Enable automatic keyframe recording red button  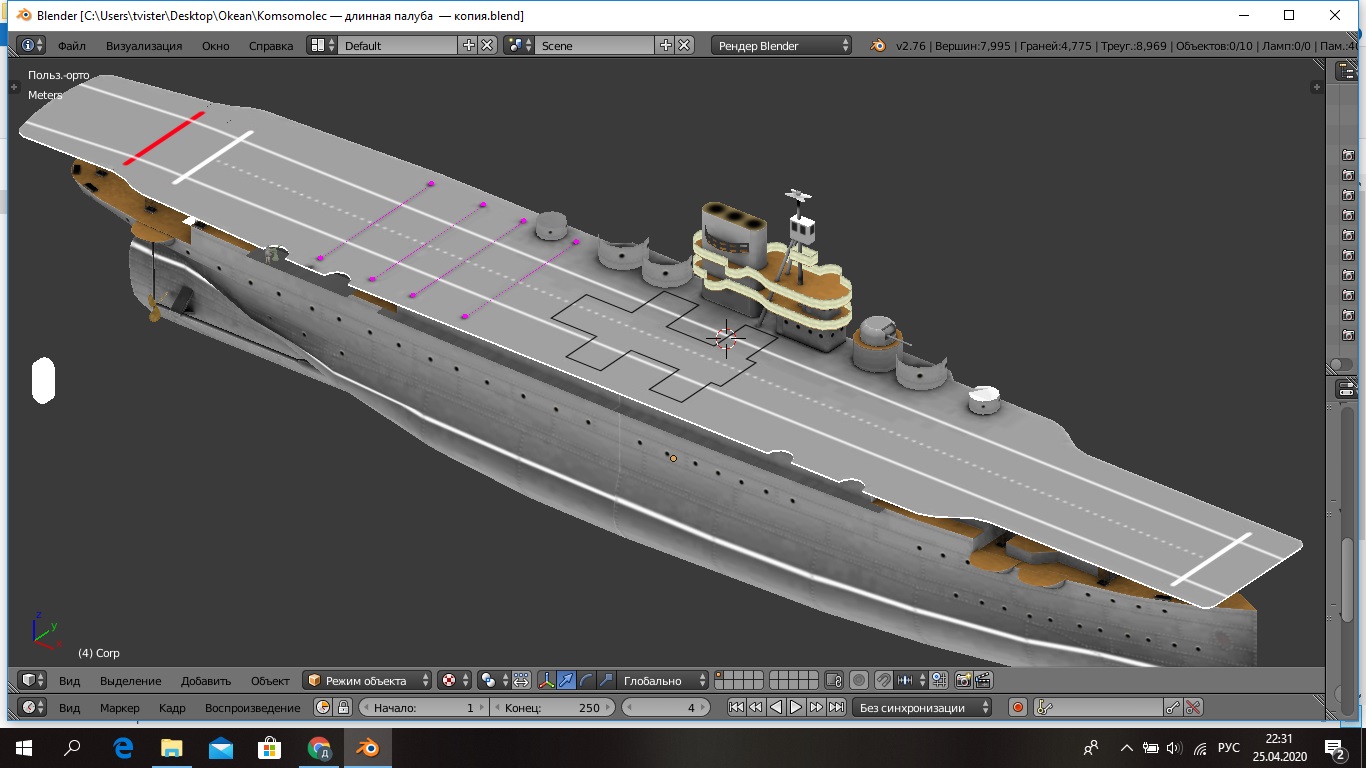1018,707
